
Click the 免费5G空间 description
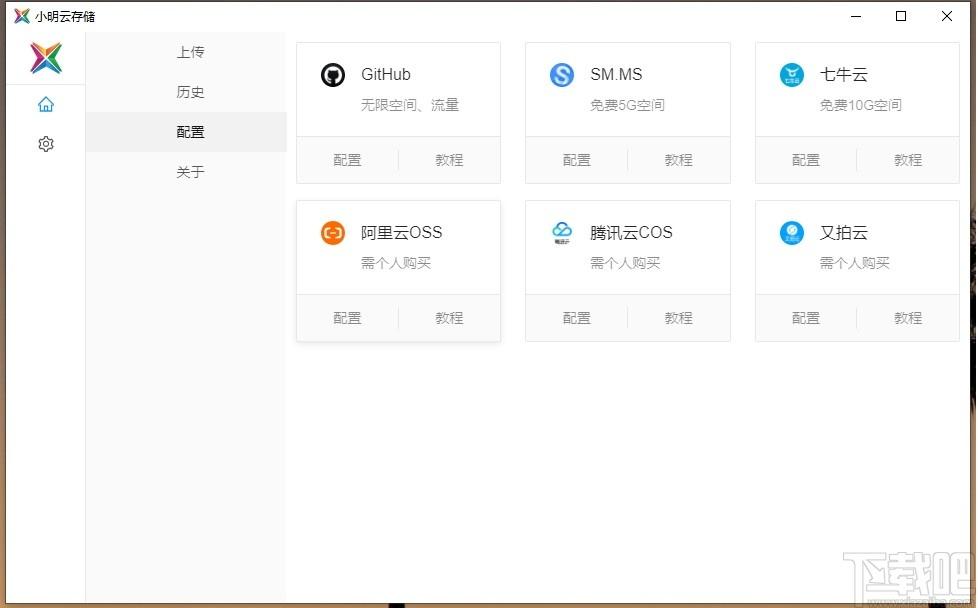tap(627, 105)
